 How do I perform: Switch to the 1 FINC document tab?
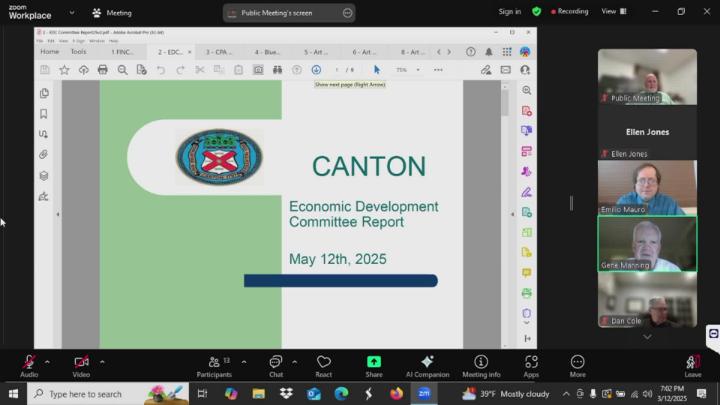[x=122, y=52]
